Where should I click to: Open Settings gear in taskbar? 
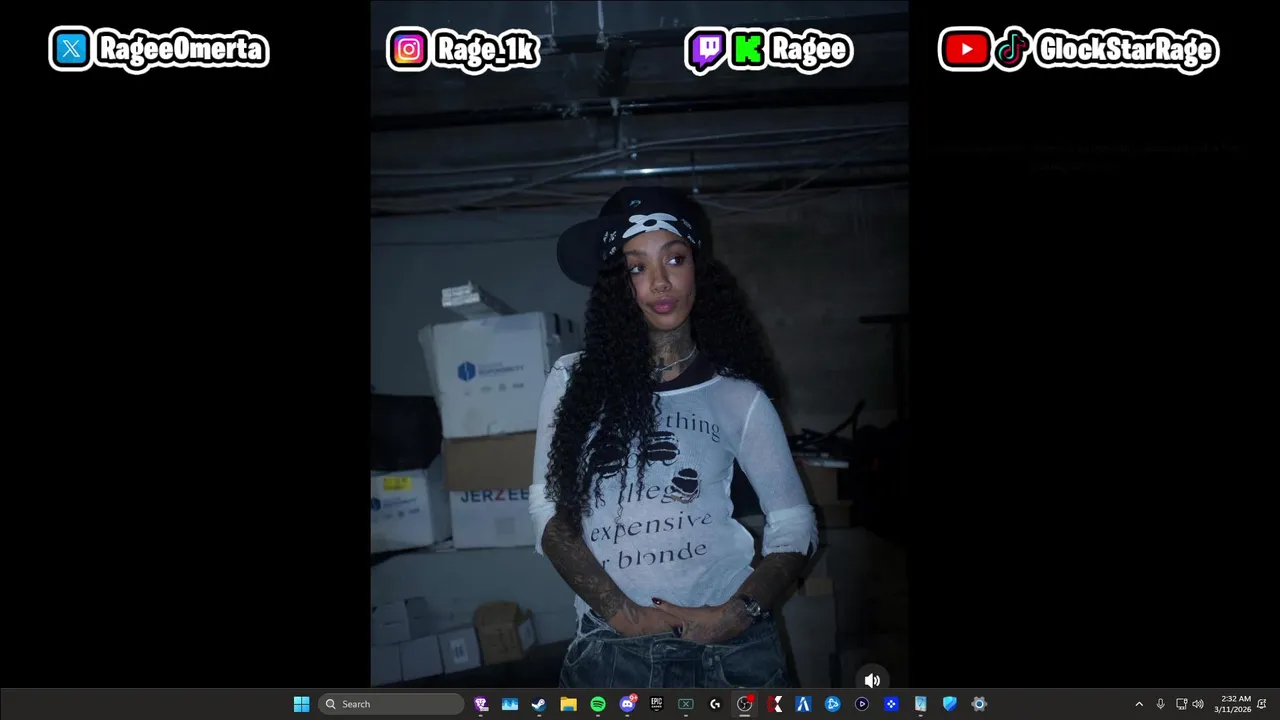[x=979, y=704]
